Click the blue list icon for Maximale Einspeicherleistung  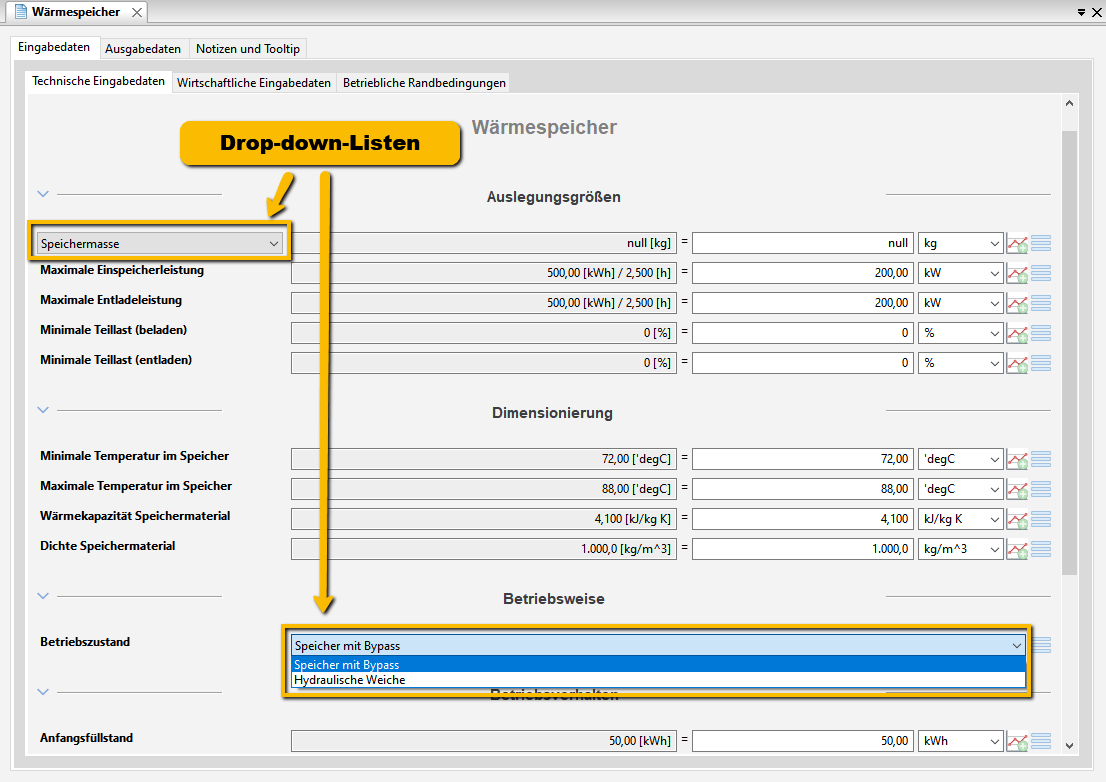(x=1041, y=273)
